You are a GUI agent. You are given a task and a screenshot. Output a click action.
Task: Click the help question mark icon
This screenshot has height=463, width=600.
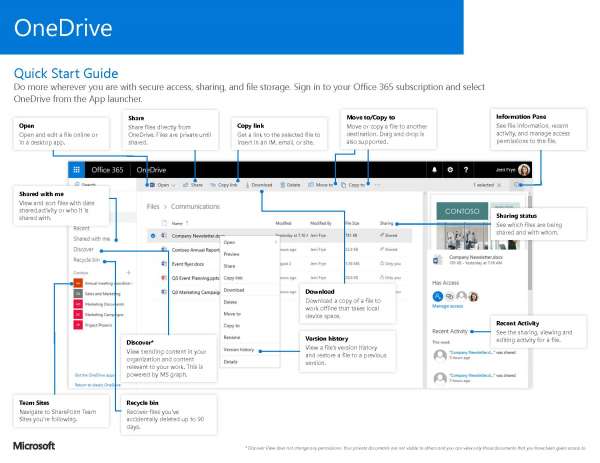(x=466, y=171)
